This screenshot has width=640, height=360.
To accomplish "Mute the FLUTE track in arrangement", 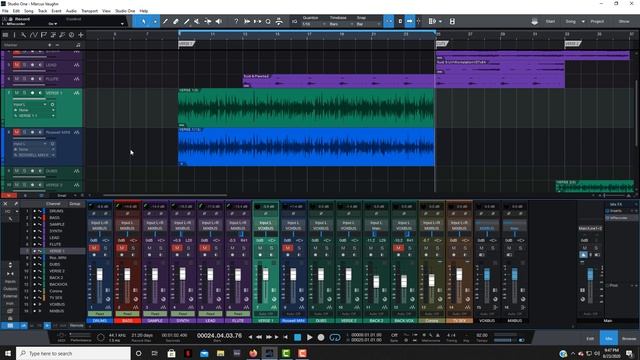I will pyautogui.click(x=17, y=79).
